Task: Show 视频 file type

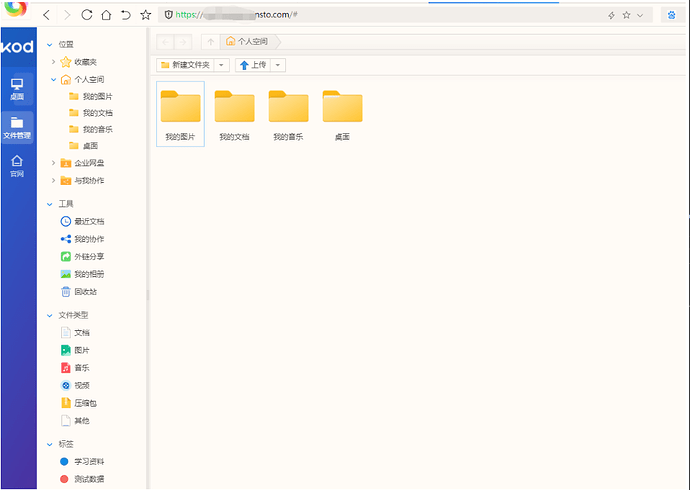Action: [x=81, y=385]
